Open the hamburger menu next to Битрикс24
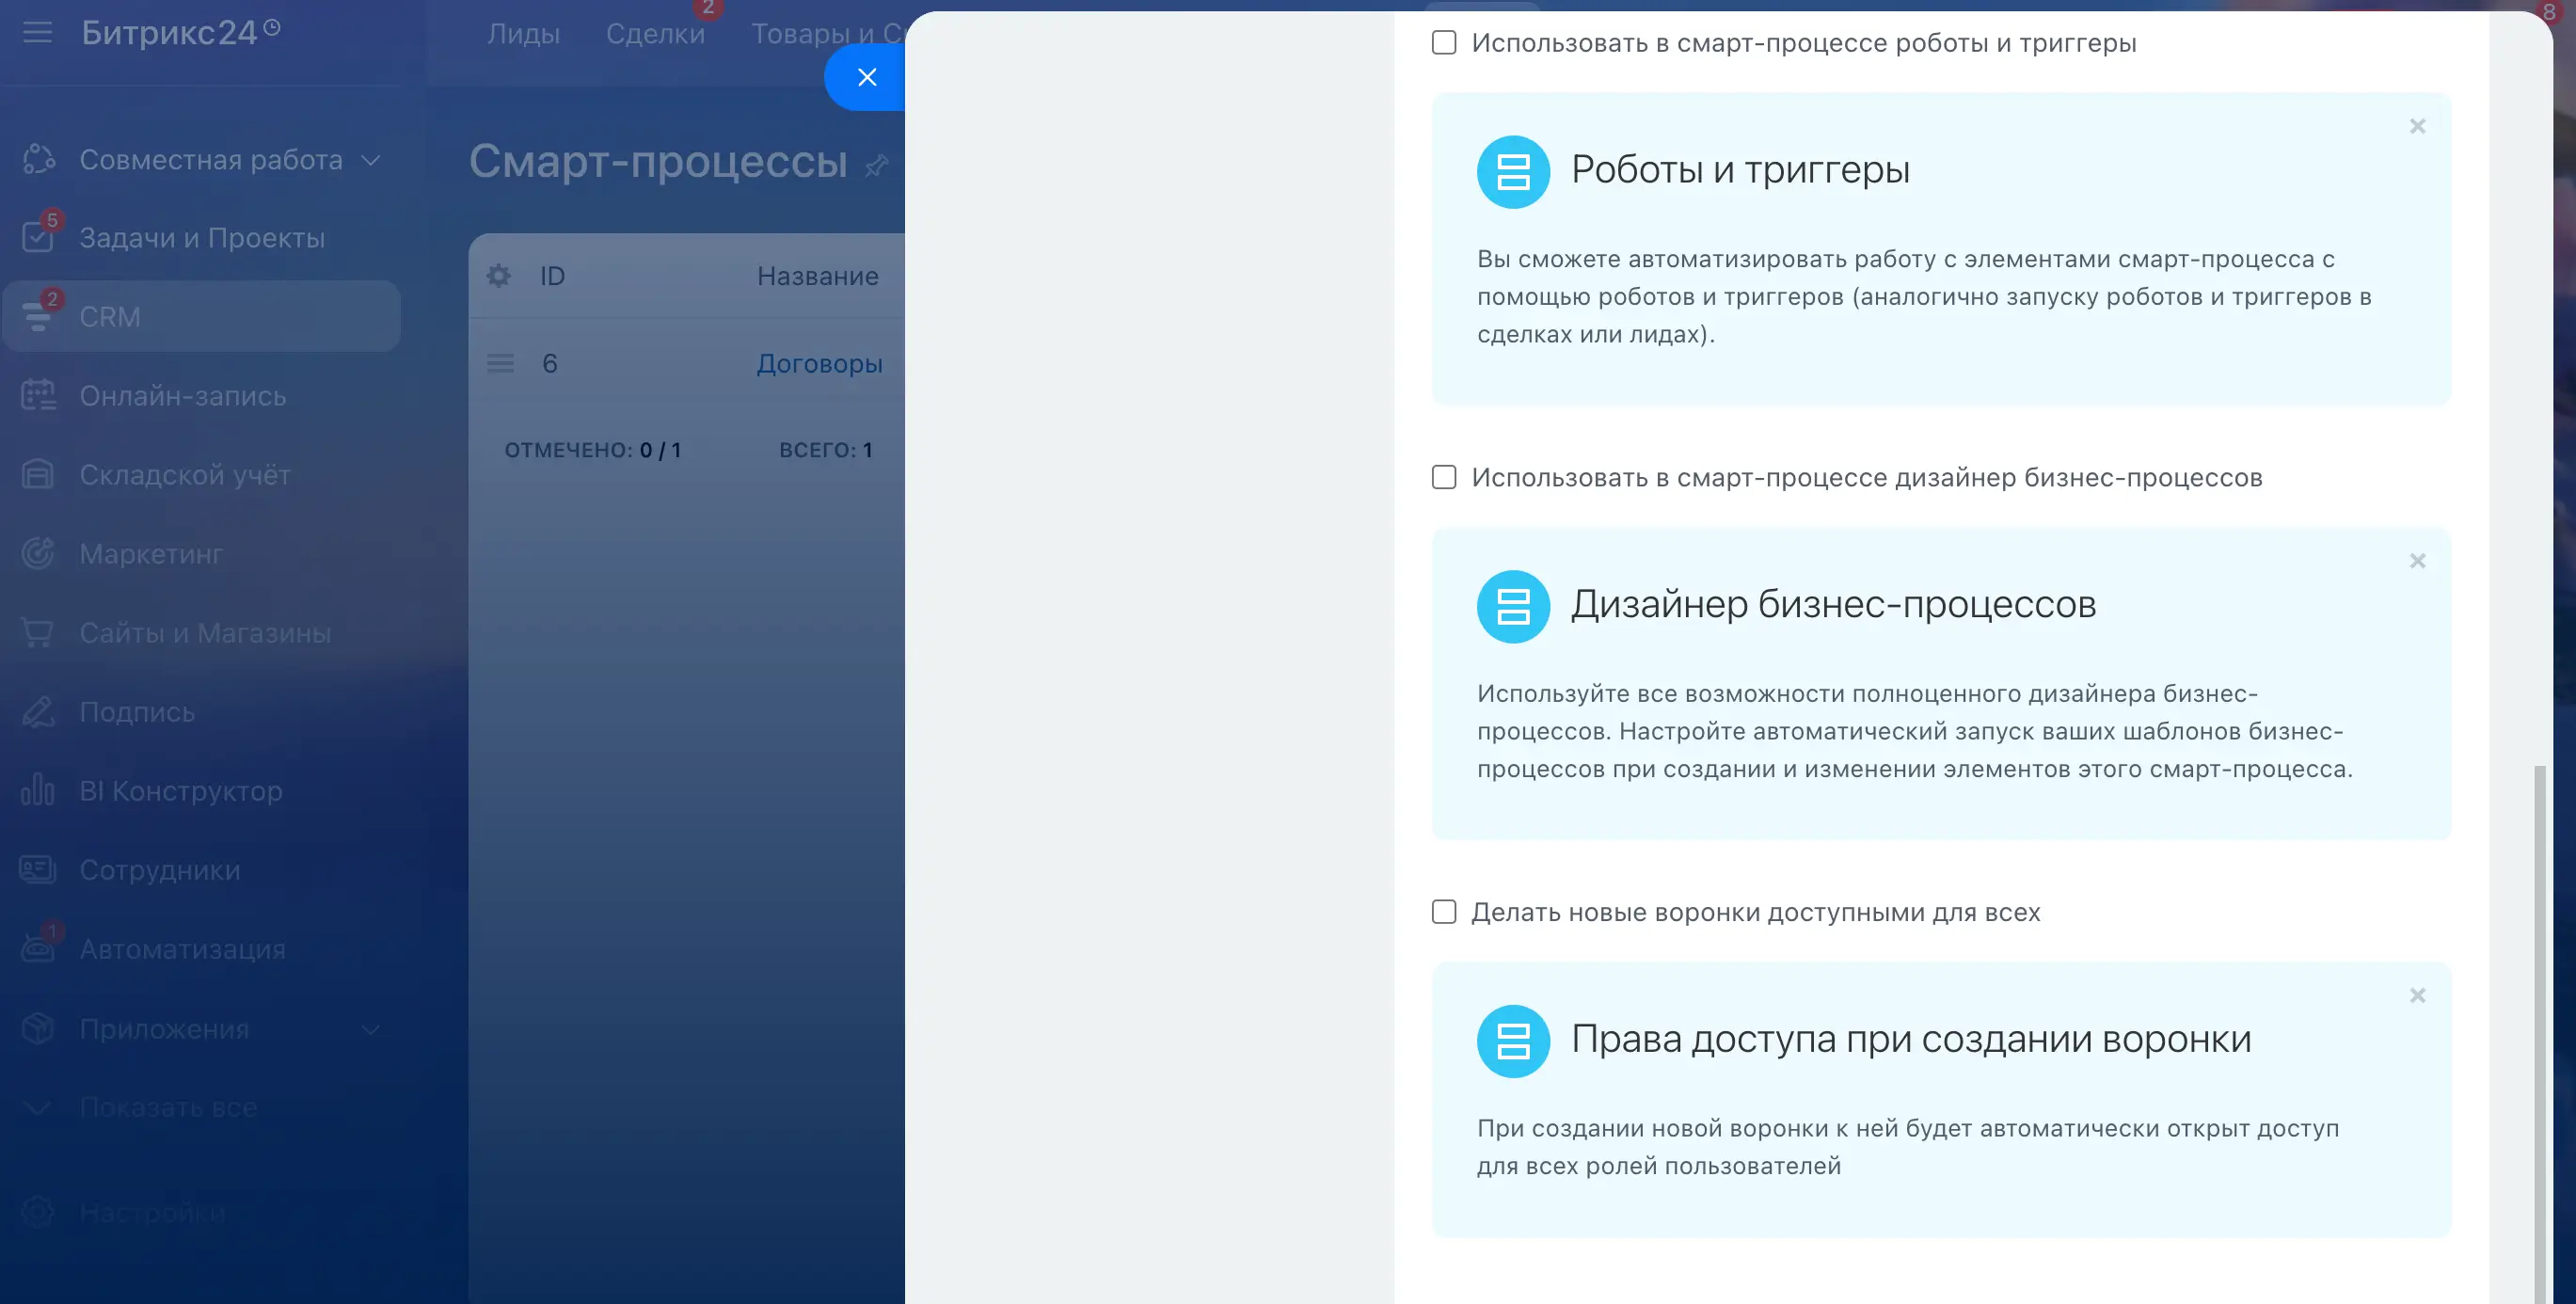The width and height of the screenshot is (2576, 1304). pyautogui.click(x=37, y=33)
